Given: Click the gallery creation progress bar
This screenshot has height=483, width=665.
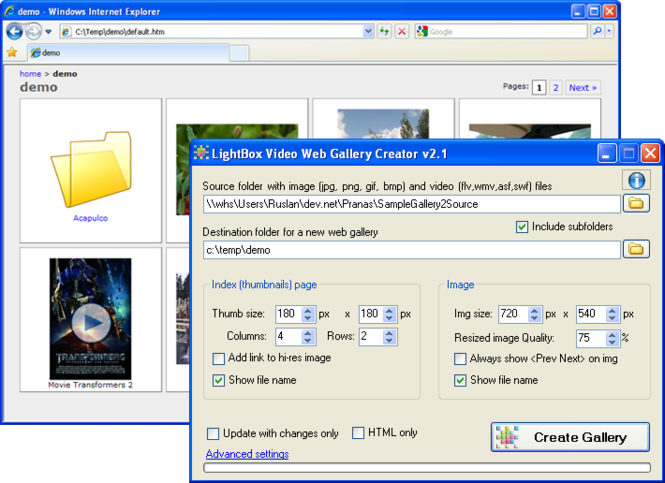Looking at the screenshot, I should tap(427, 468).
